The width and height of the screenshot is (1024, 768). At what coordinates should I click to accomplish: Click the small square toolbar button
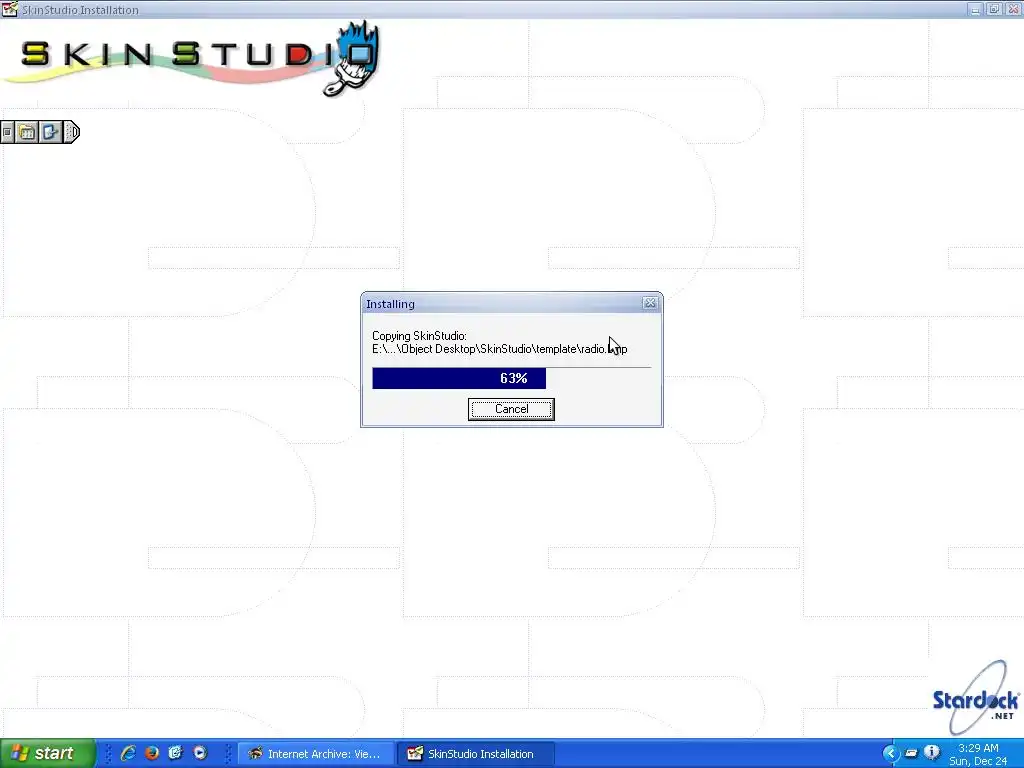[x=7, y=133]
